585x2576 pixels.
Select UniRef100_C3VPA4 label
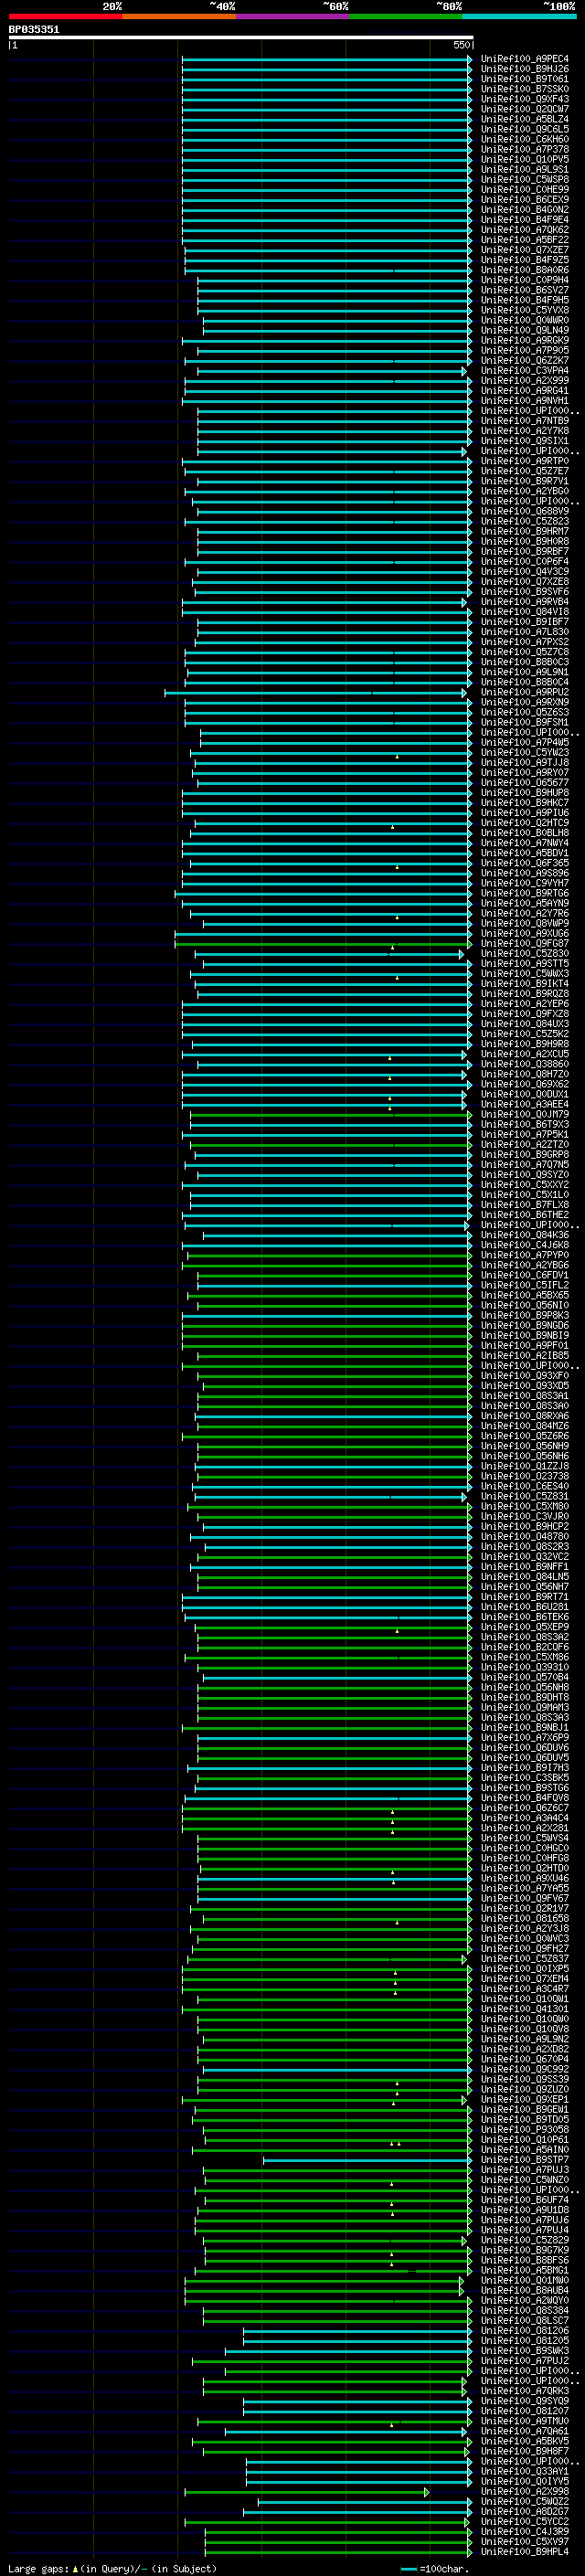tap(524, 370)
